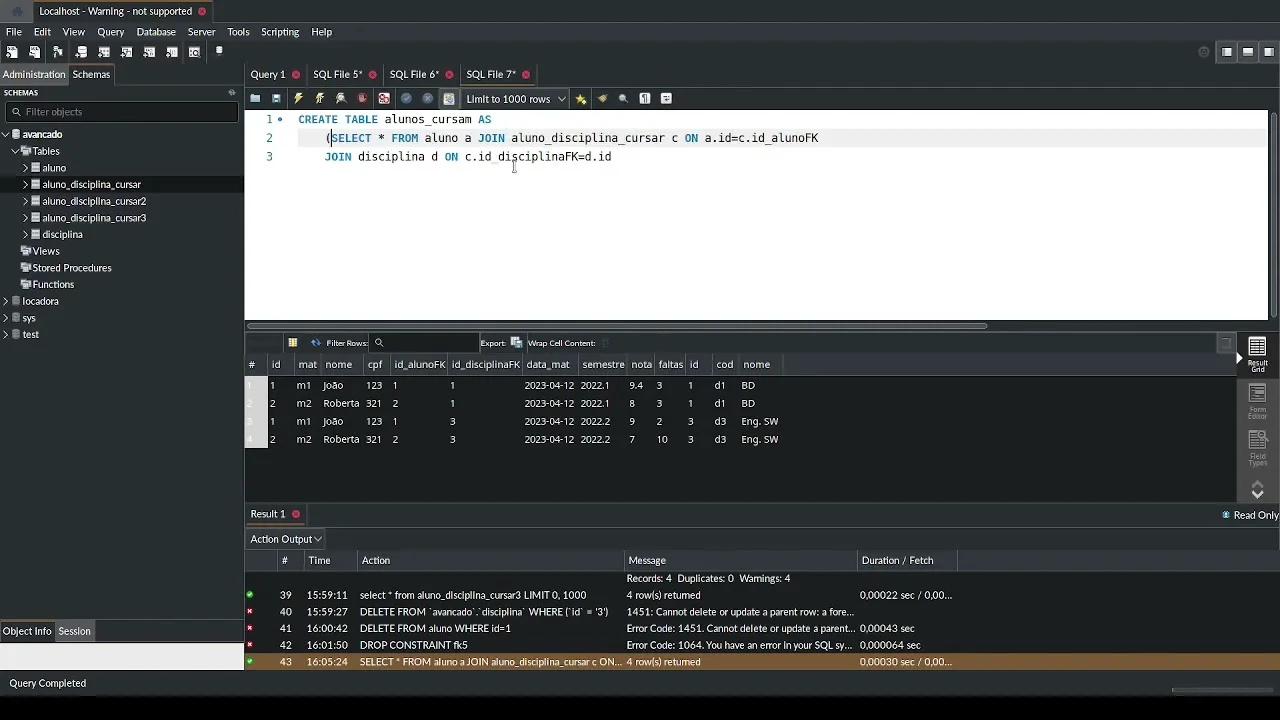Expand the aluno table tree node
1280x720 pixels.
click(26, 168)
